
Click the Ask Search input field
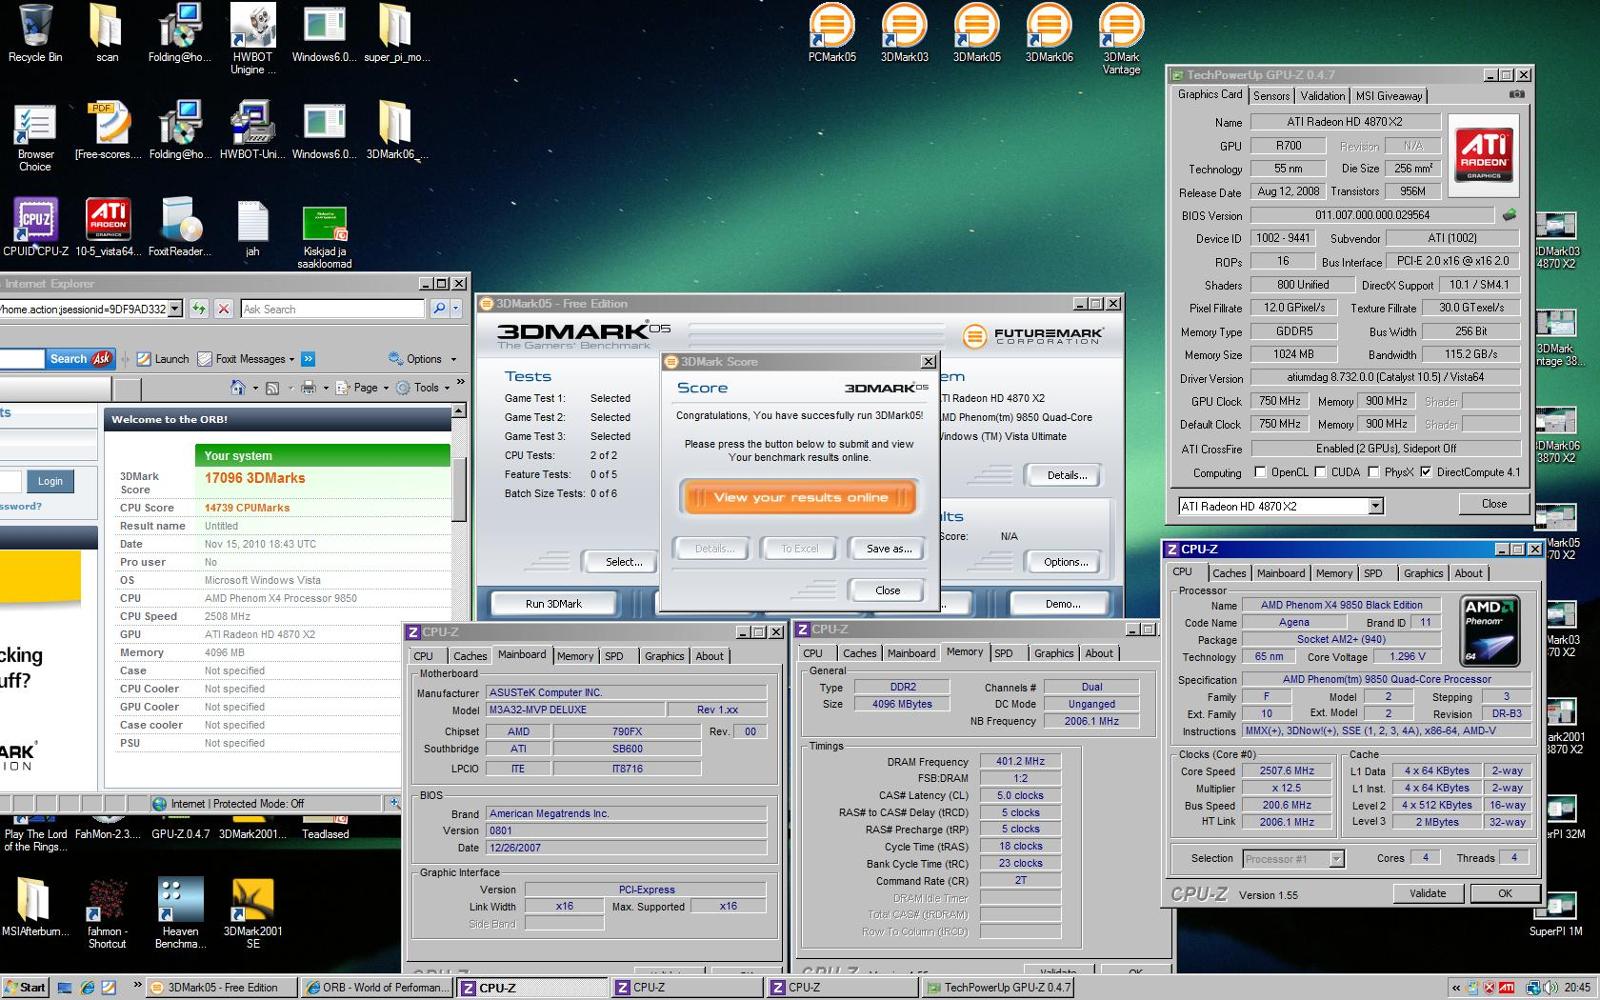pos(332,309)
